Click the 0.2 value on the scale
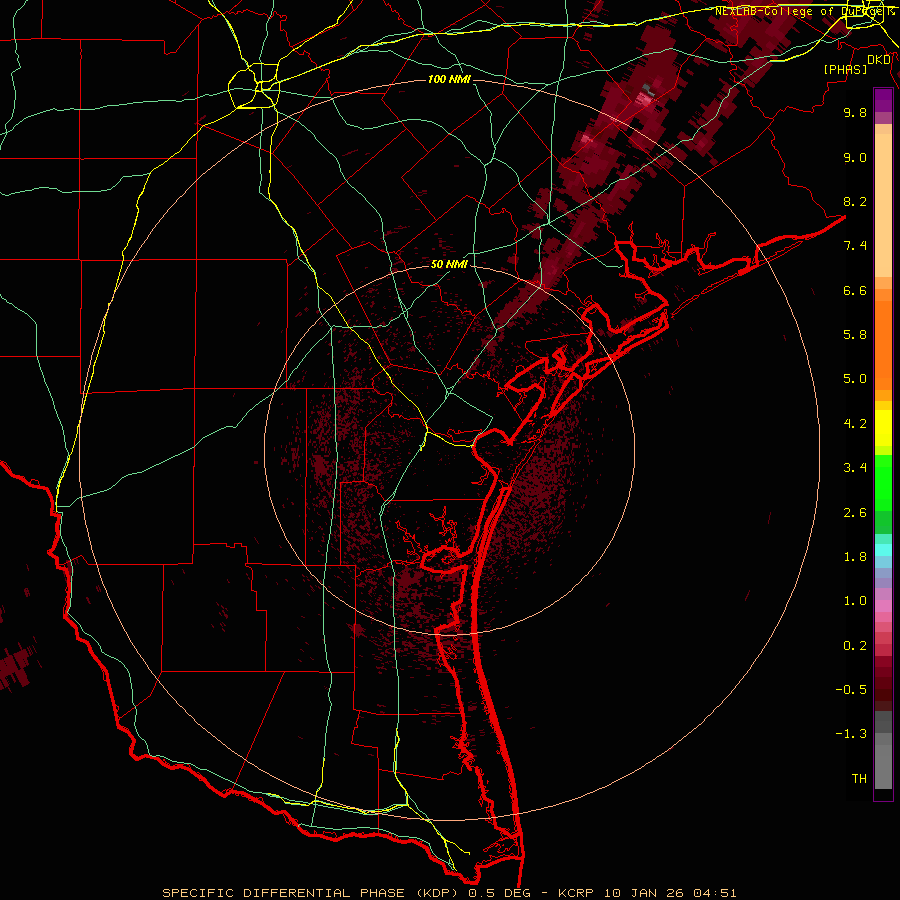This screenshot has height=900, width=900. click(855, 646)
